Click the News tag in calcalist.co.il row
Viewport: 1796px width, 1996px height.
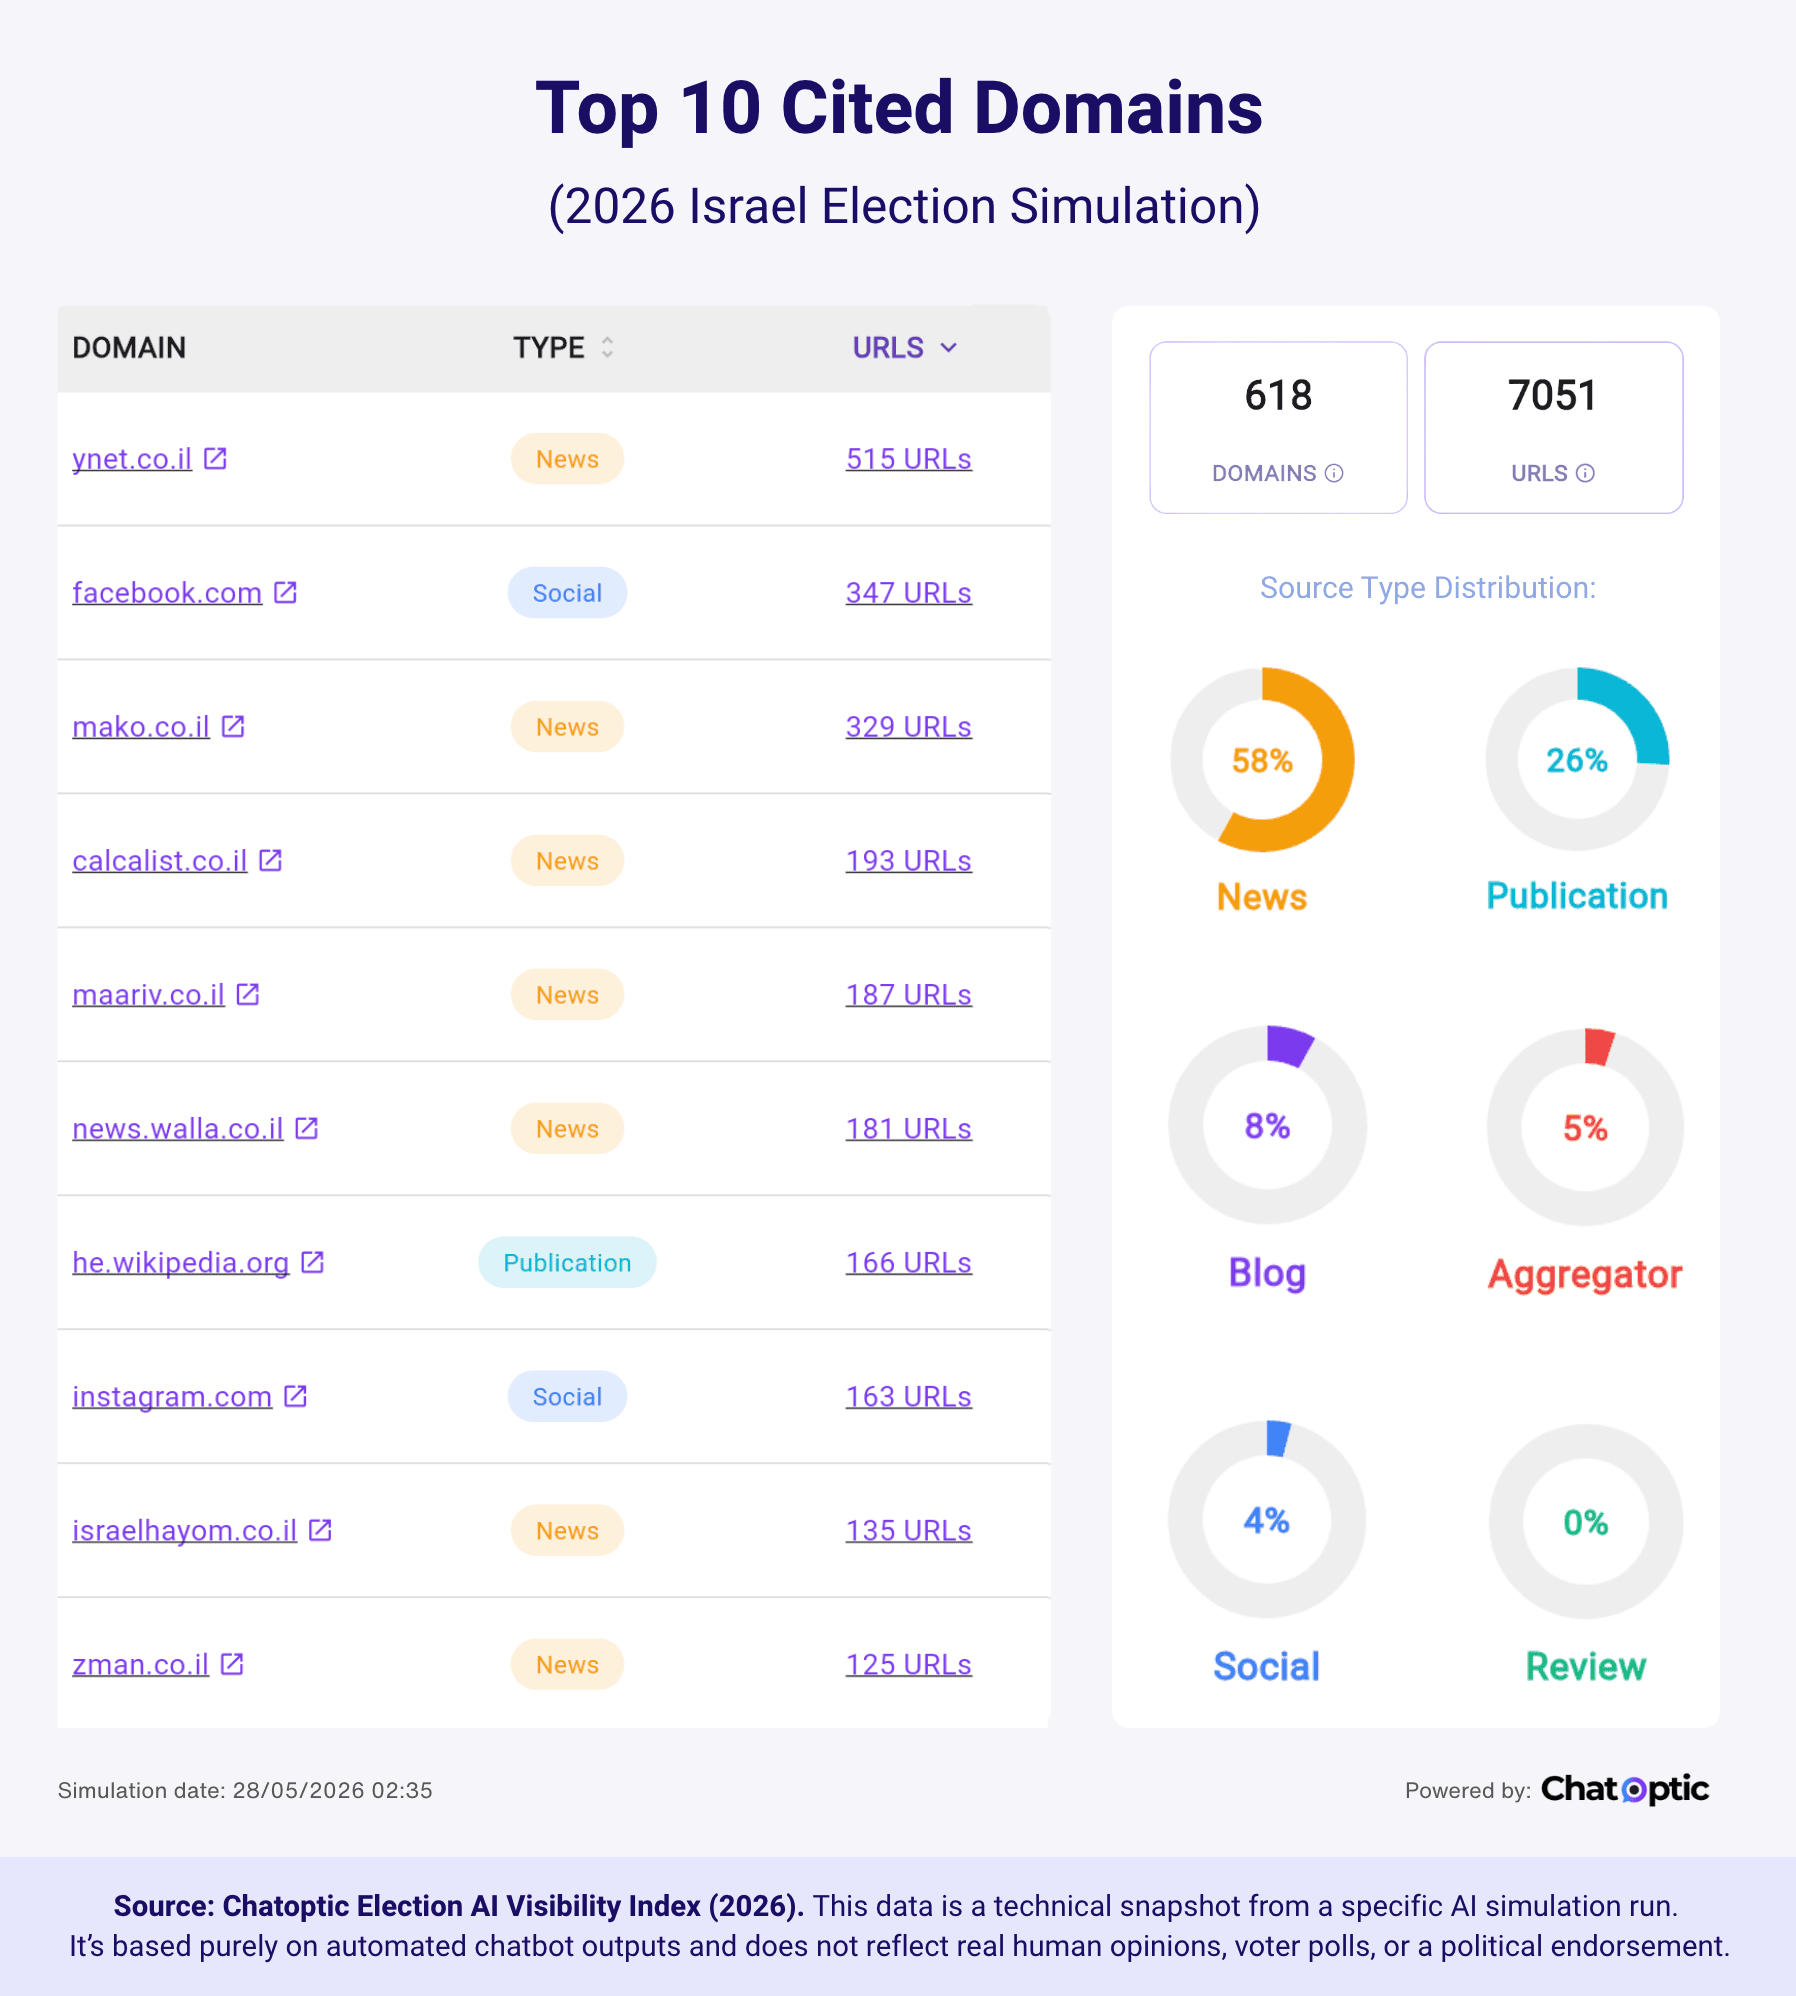[x=567, y=861]
